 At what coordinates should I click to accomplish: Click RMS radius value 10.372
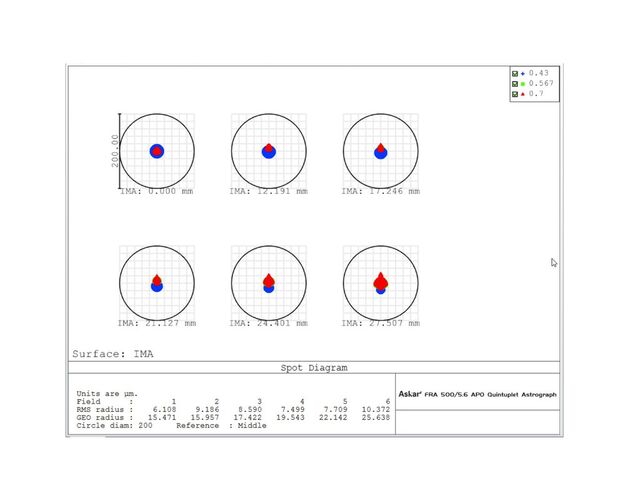(x=376, y=410)
